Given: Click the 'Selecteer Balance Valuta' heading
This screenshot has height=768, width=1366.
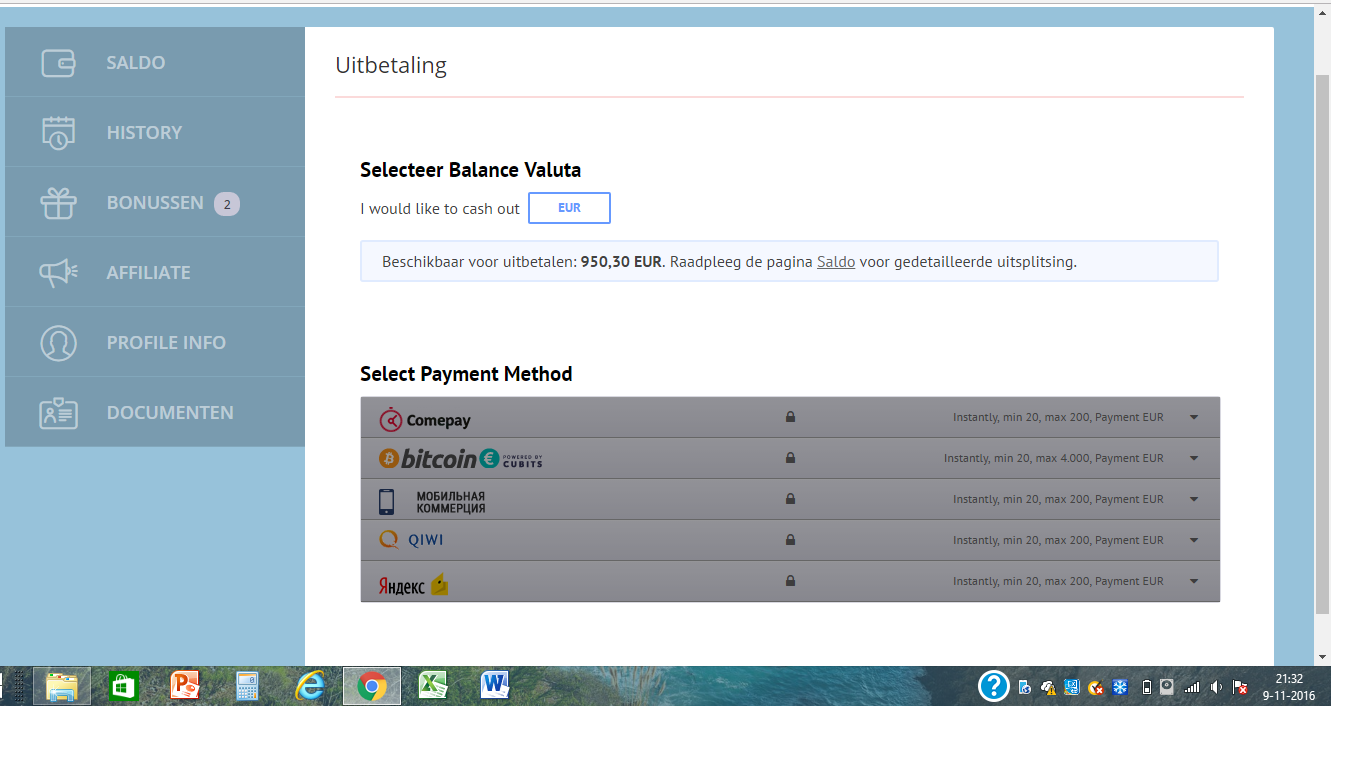Looking at the screenshot, I should pyautogui.click(x=470, y=170).
